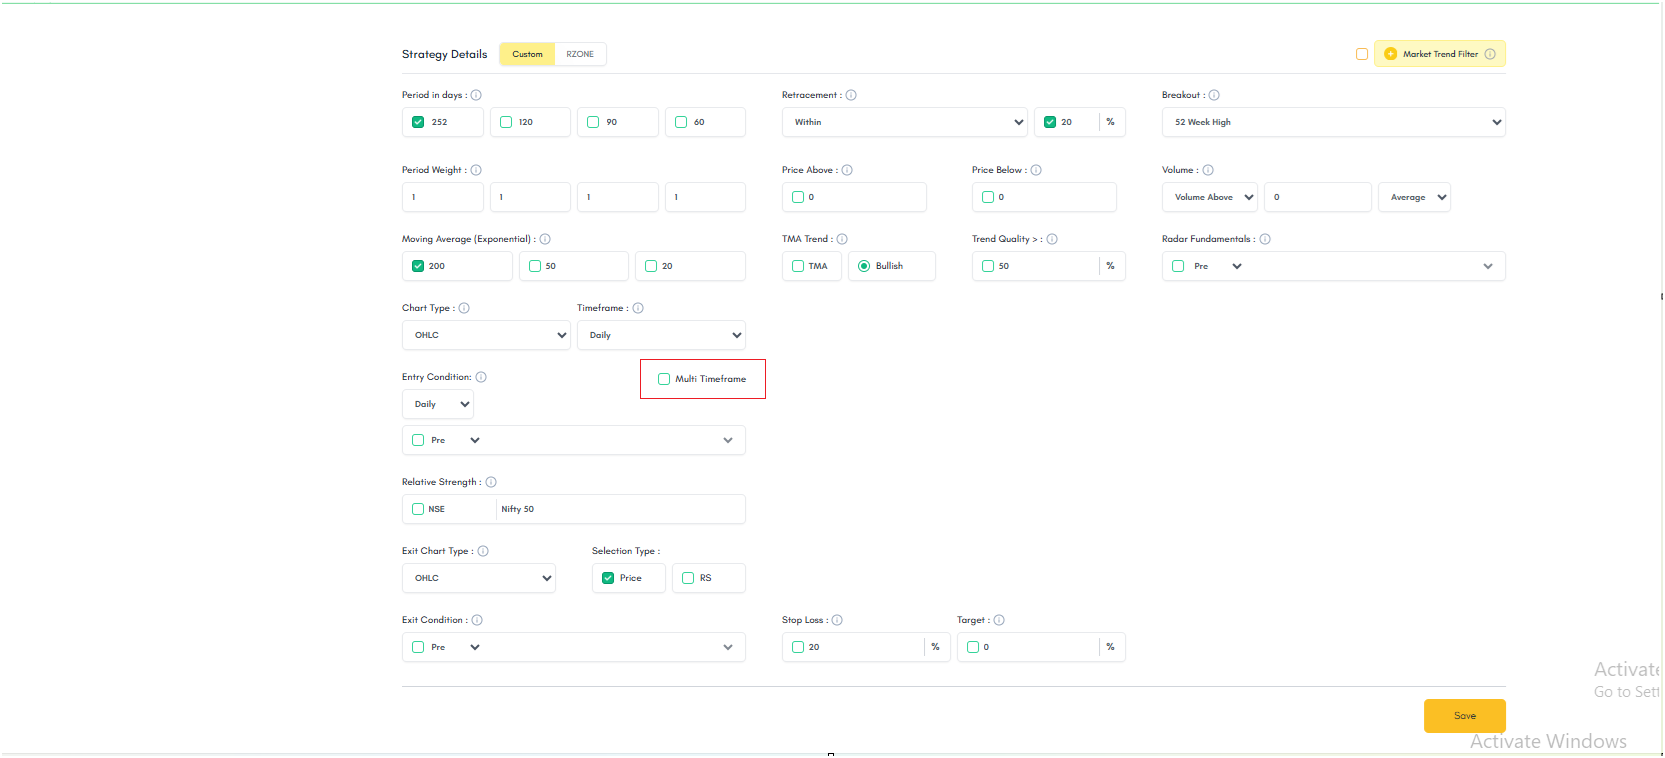Enable the 50 moving average checkbox
This screenshot has width=1665, height=758.
click(535, 266)
